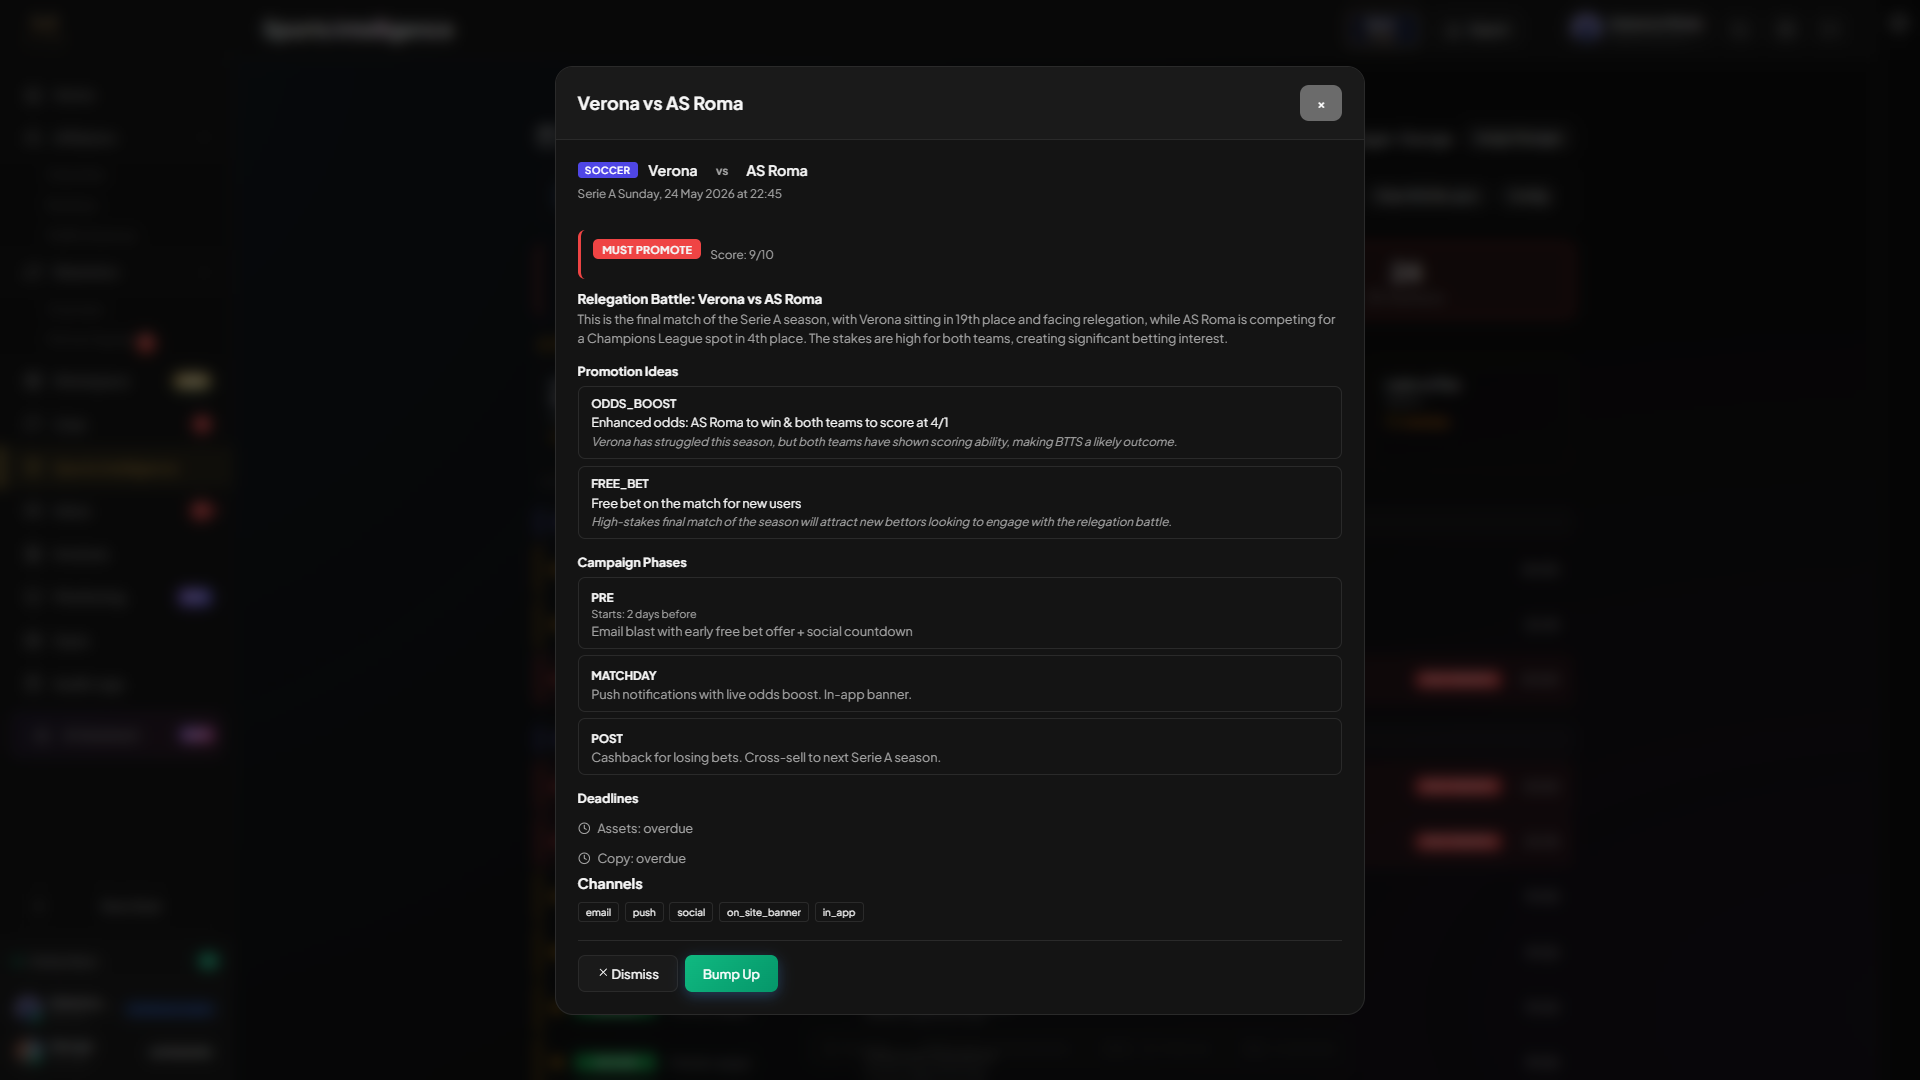This screenshot has height=1080, width=1920.
Task: Select the in_app channel tag
Action: 839,912
